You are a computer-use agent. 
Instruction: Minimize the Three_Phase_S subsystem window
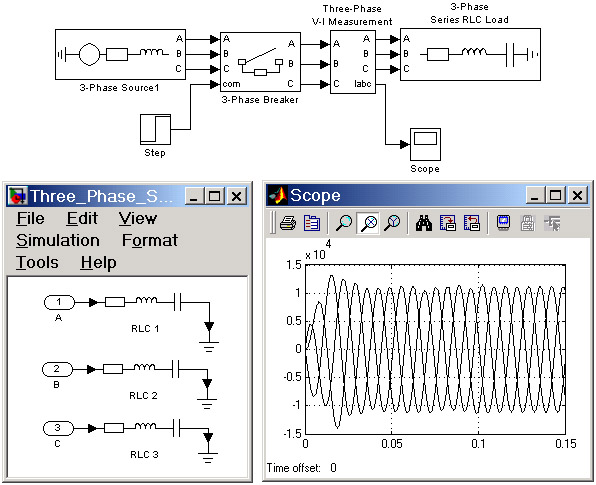tap(194, 196)
